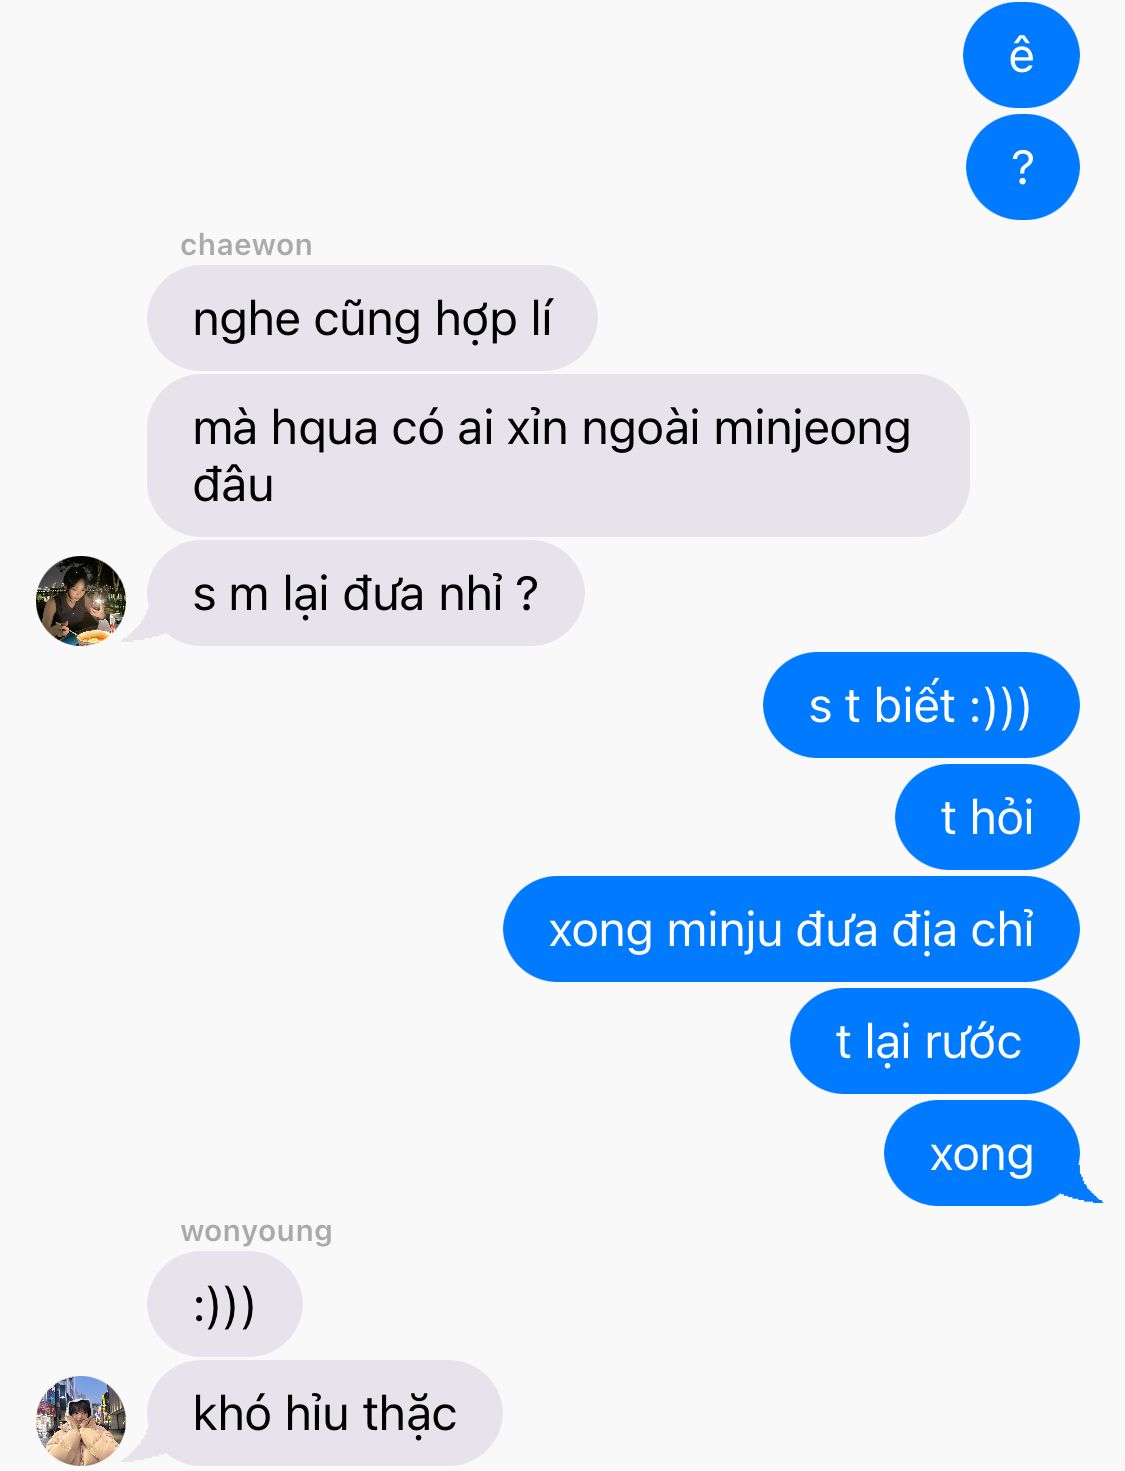The width and height of the screenshot is (1125, 1471).
Task: Select the 't hỏi' sent message
Action: point(987,817)
